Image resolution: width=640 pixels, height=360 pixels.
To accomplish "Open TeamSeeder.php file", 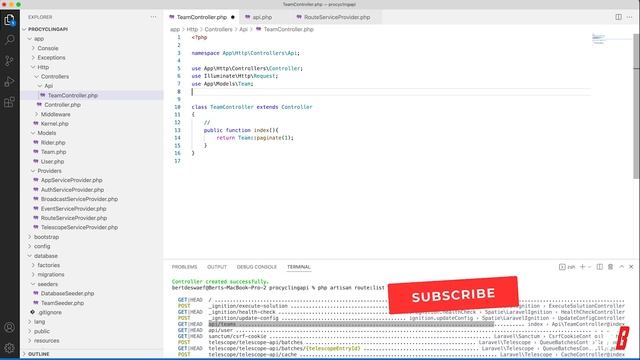I will coord(62,303).
